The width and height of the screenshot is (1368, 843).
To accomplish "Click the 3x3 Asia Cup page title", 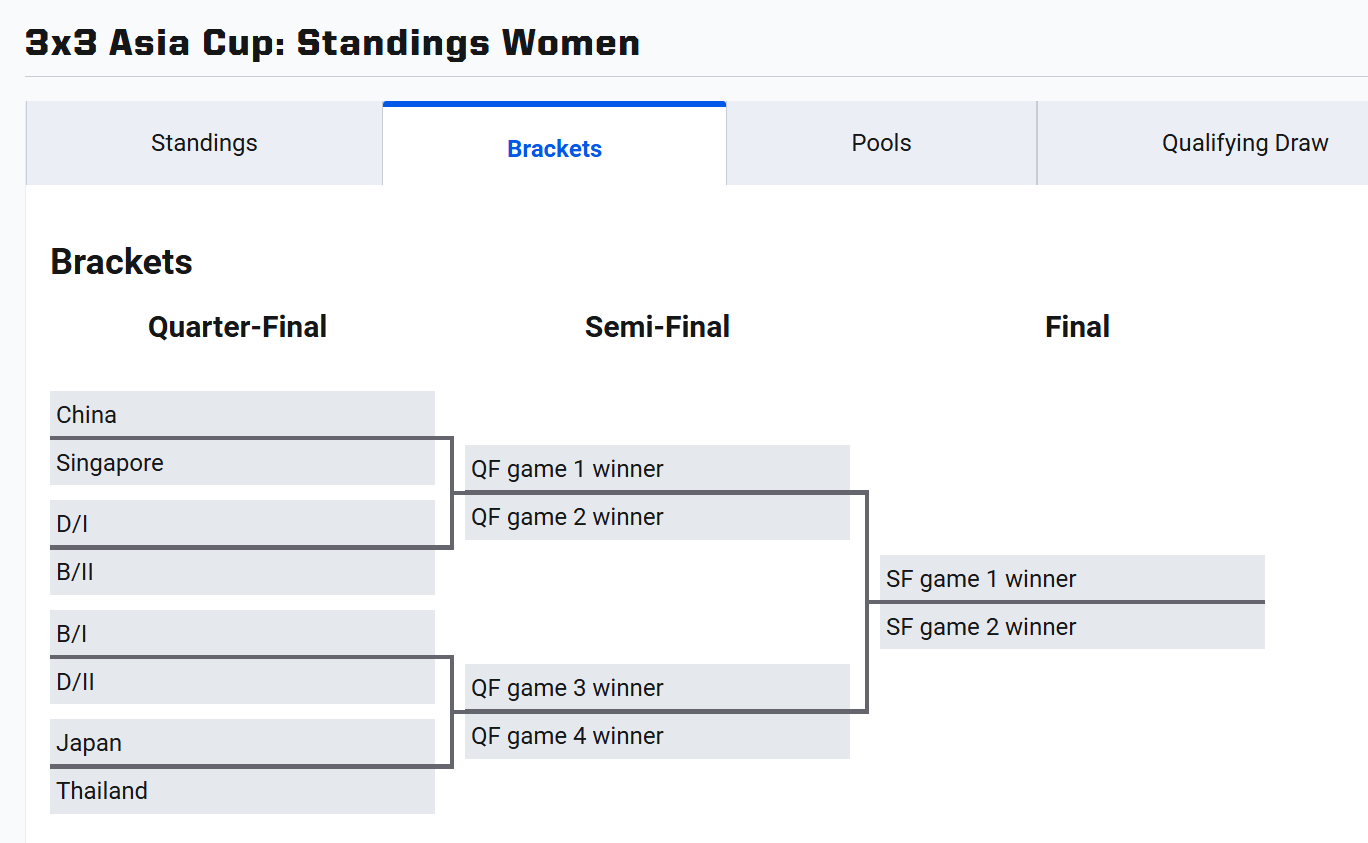I will tap(332, 43).
